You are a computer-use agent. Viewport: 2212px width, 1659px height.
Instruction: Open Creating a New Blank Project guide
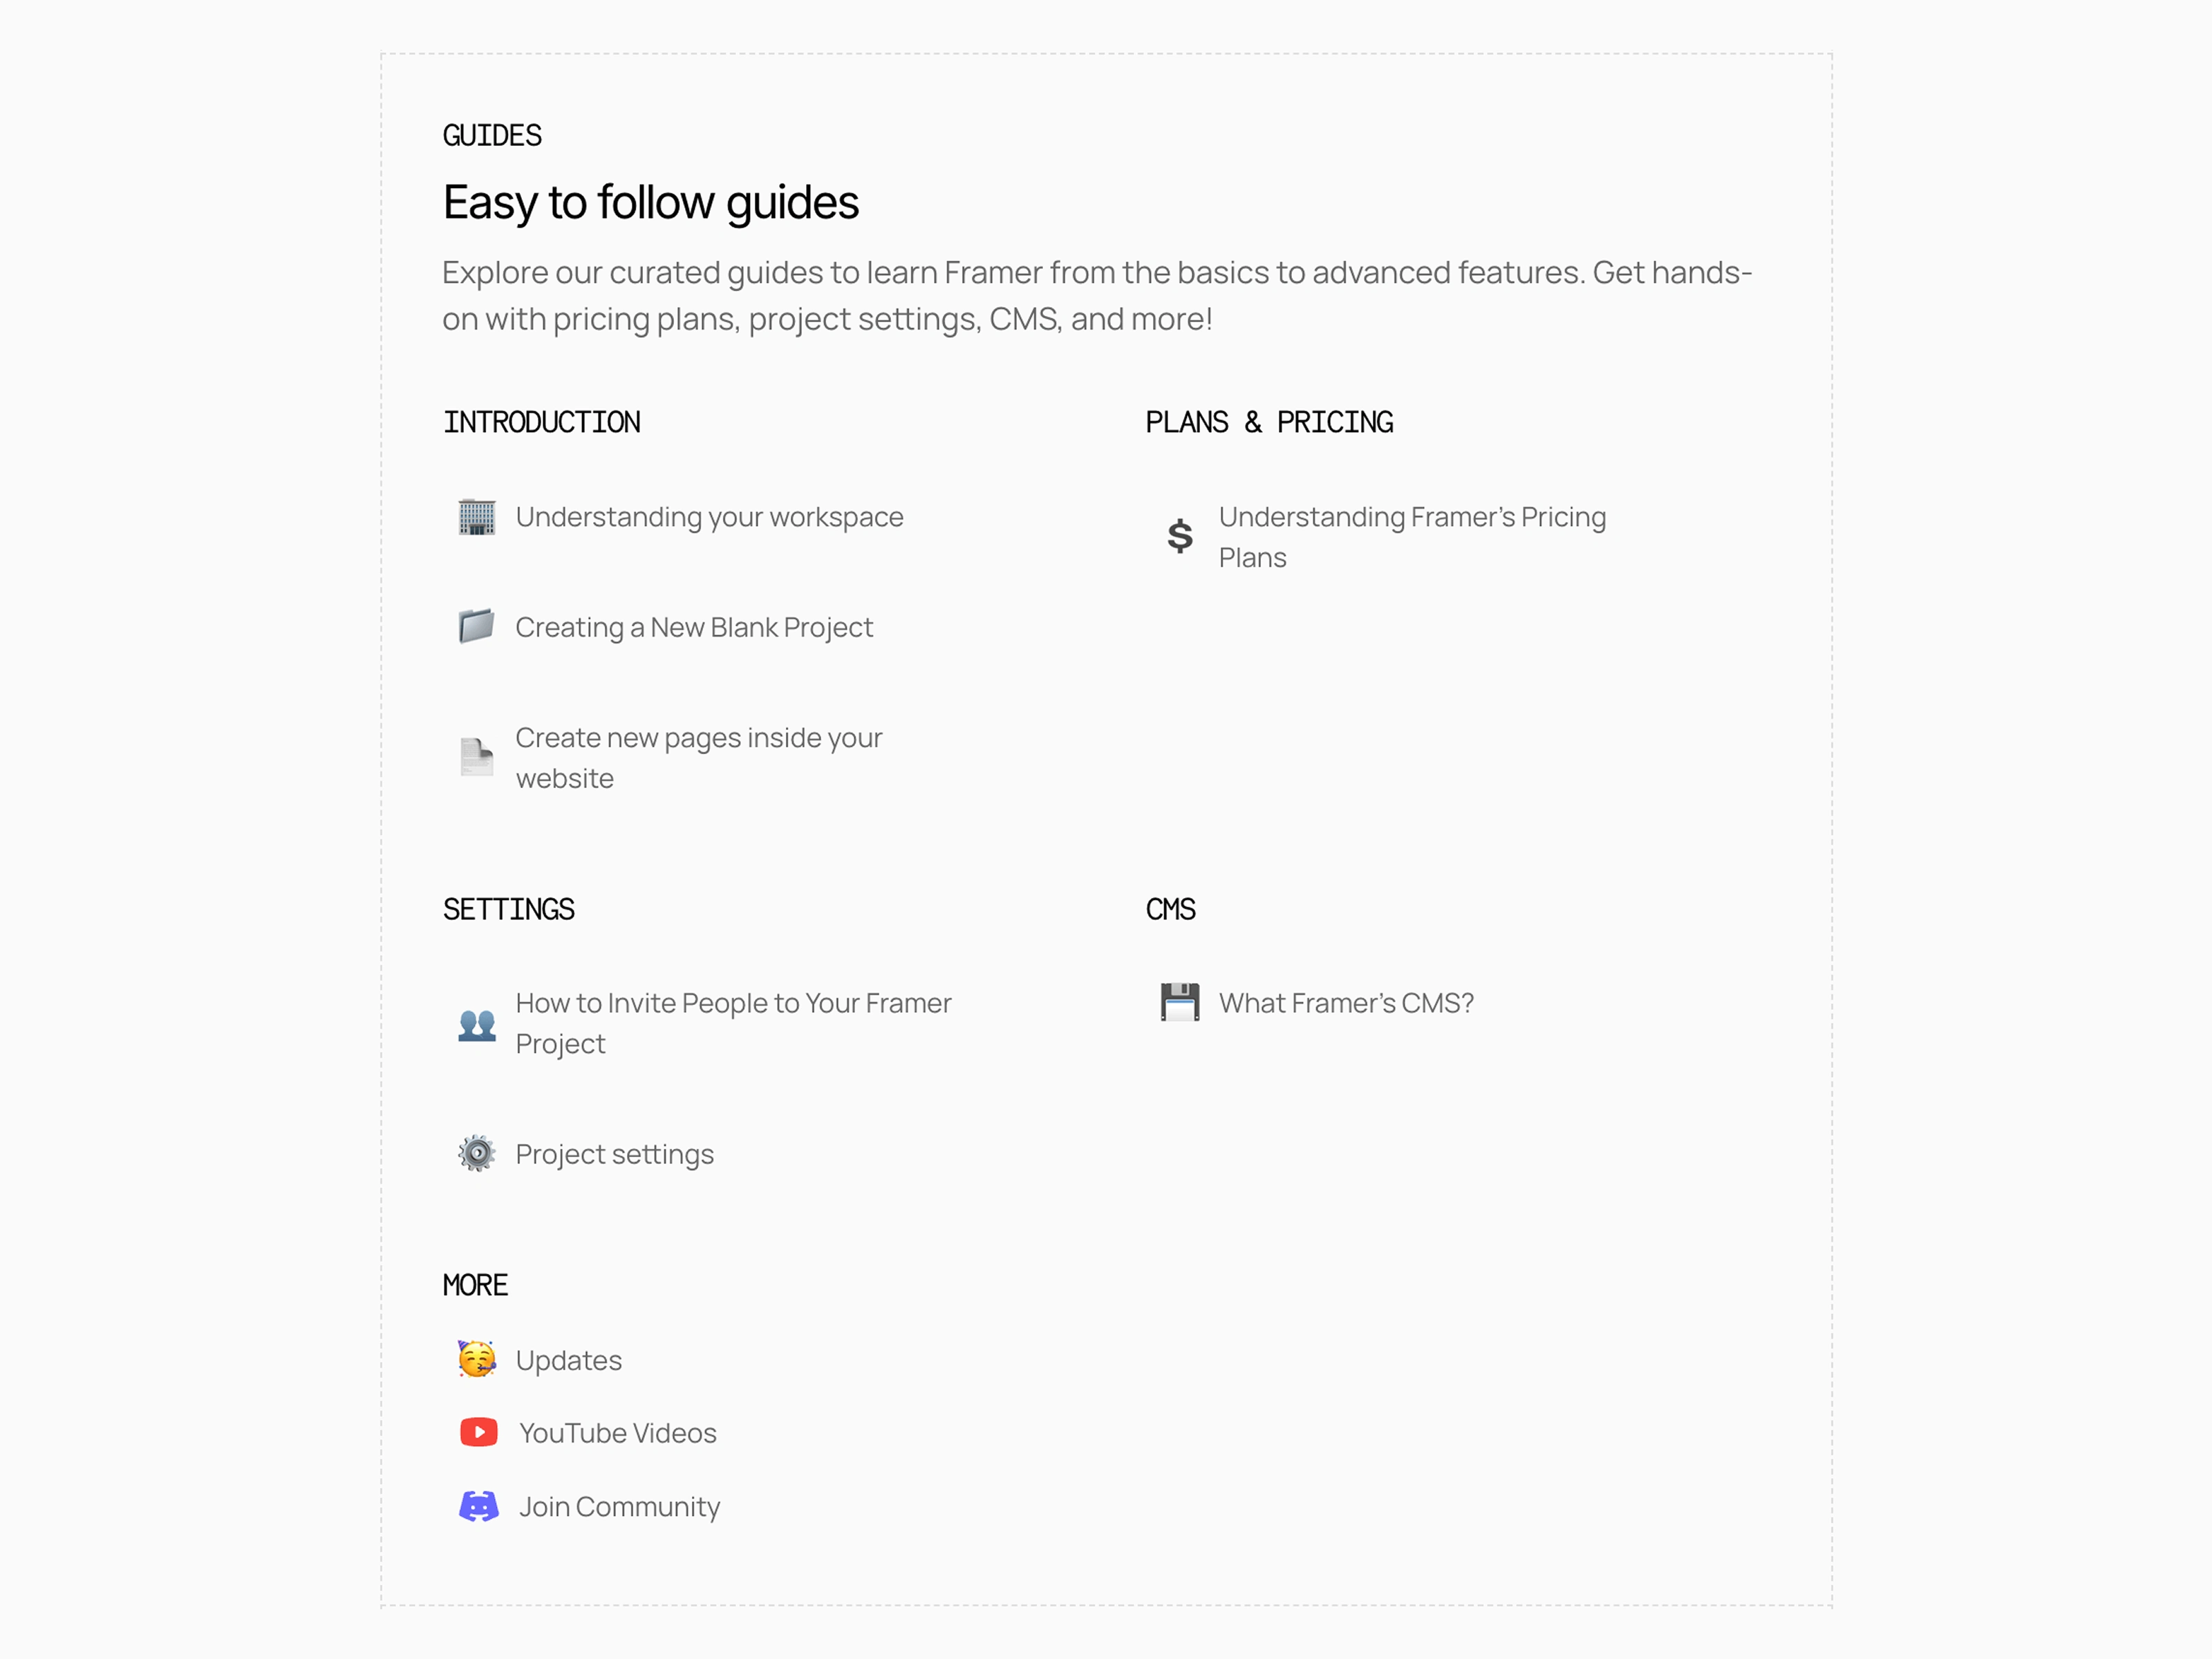pos(694,627)
